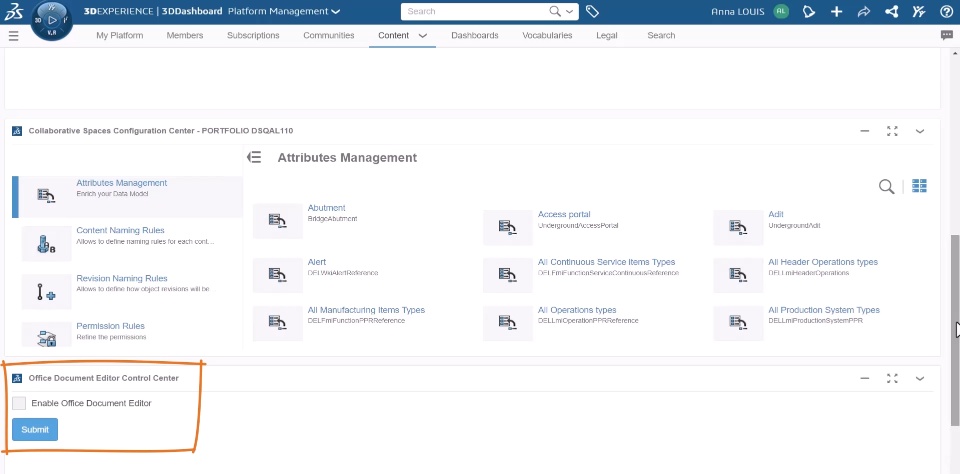Click the plus add icon

click(836, 11)
